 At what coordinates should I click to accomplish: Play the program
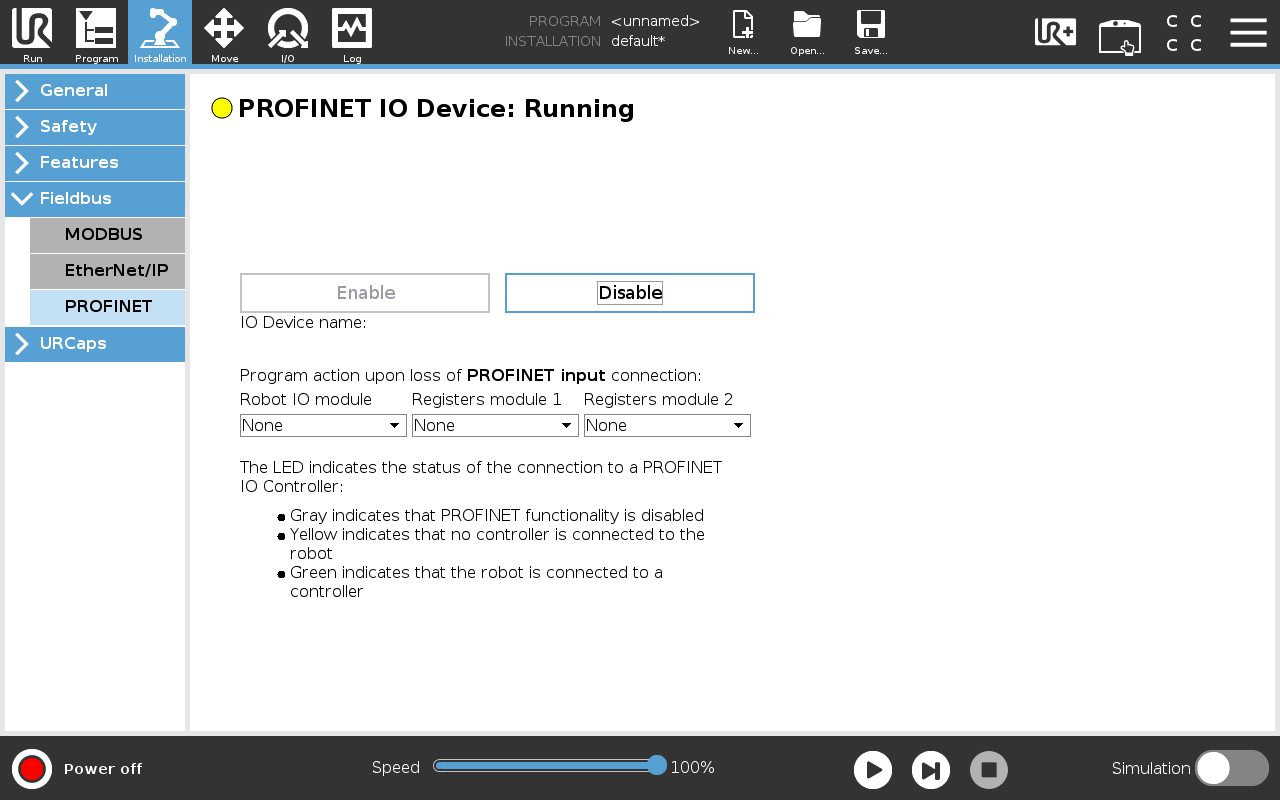pos(873,770)
